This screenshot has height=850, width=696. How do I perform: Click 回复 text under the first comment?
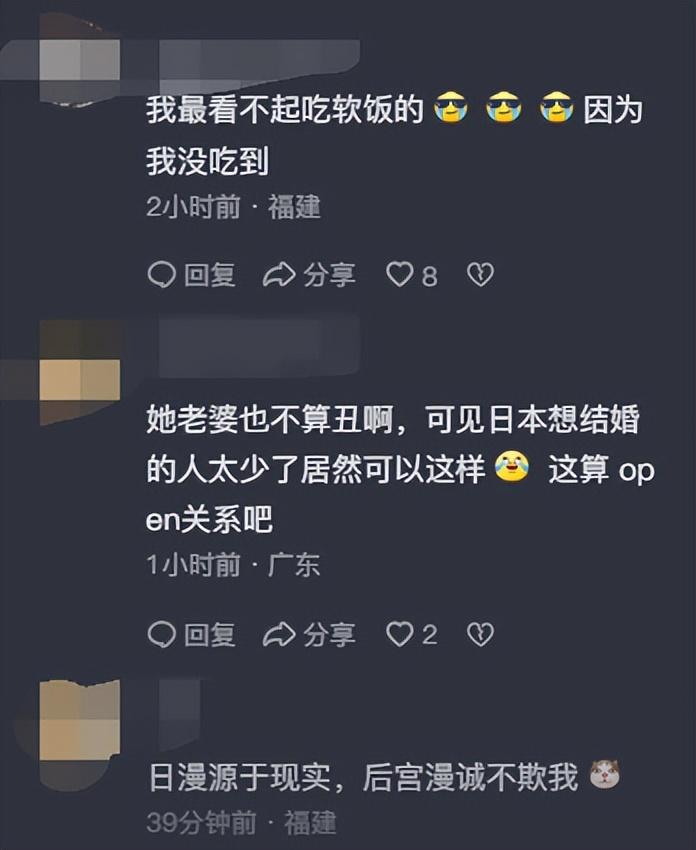click(x=210, y=275)
